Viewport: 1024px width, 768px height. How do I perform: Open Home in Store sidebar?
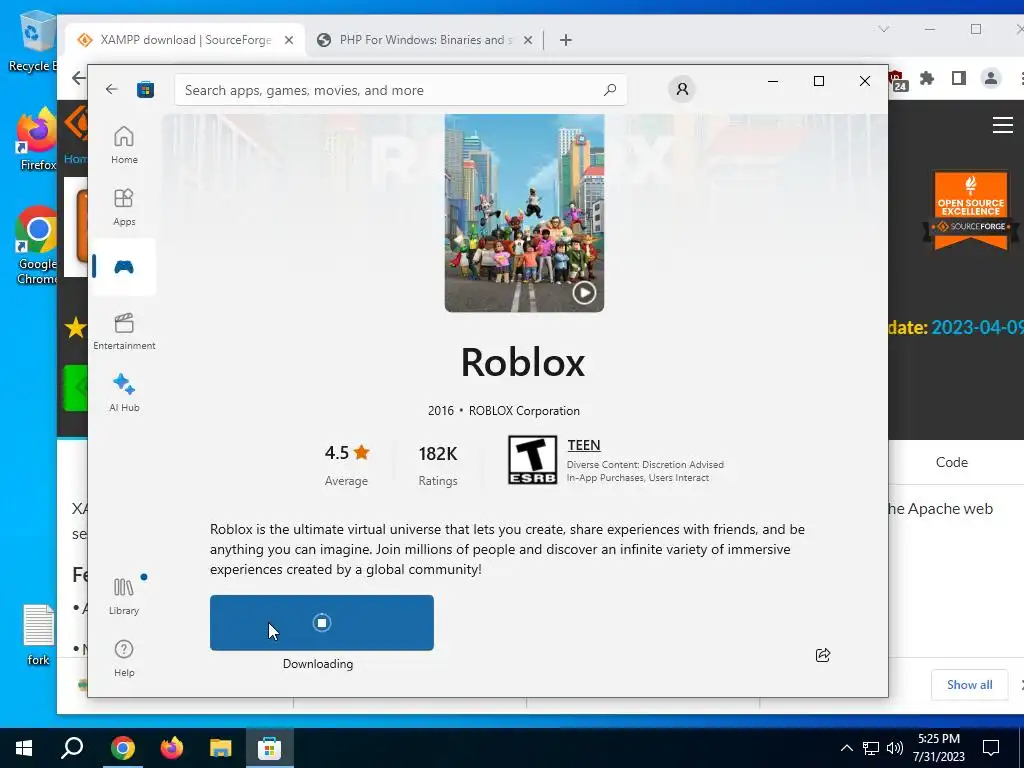[124, 145]
